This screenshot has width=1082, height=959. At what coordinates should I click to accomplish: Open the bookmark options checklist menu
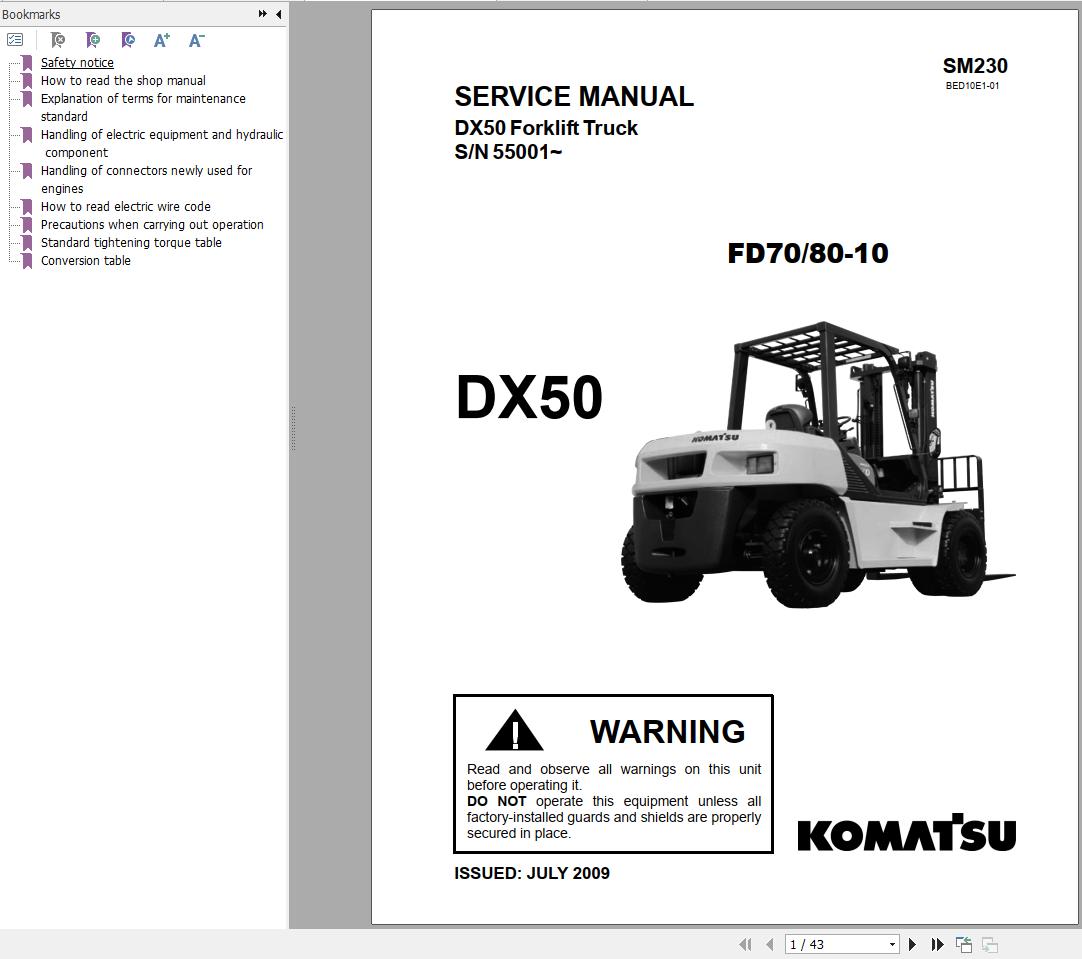click(x=14, y=40)
